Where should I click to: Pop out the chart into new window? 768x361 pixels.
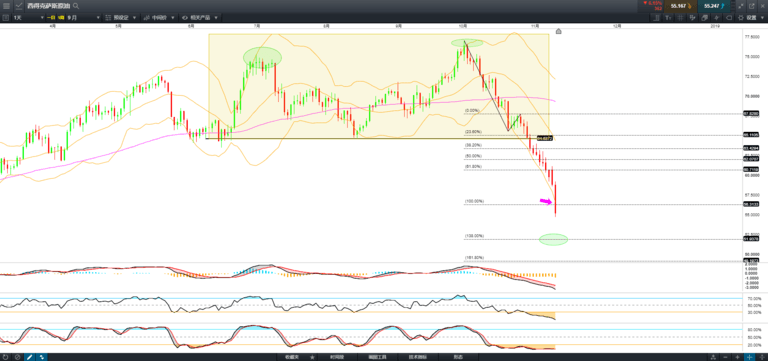[x=751, y=6]
